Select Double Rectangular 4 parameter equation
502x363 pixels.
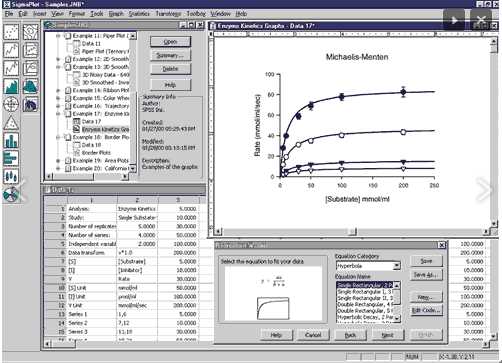(x=365, y=304)
